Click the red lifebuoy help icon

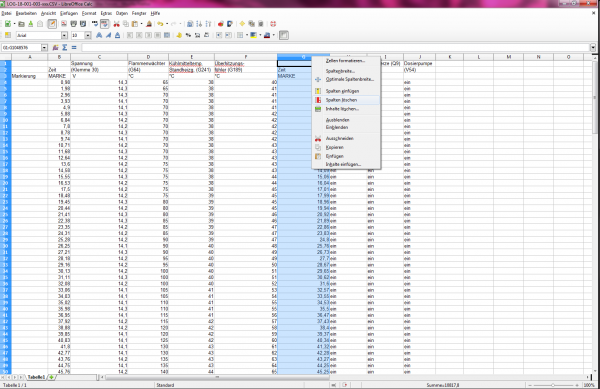click(273, 24)
